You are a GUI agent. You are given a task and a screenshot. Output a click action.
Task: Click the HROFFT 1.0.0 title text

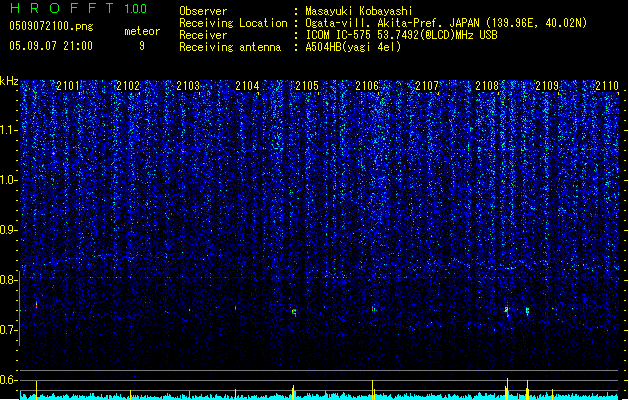tap(79, 8)
